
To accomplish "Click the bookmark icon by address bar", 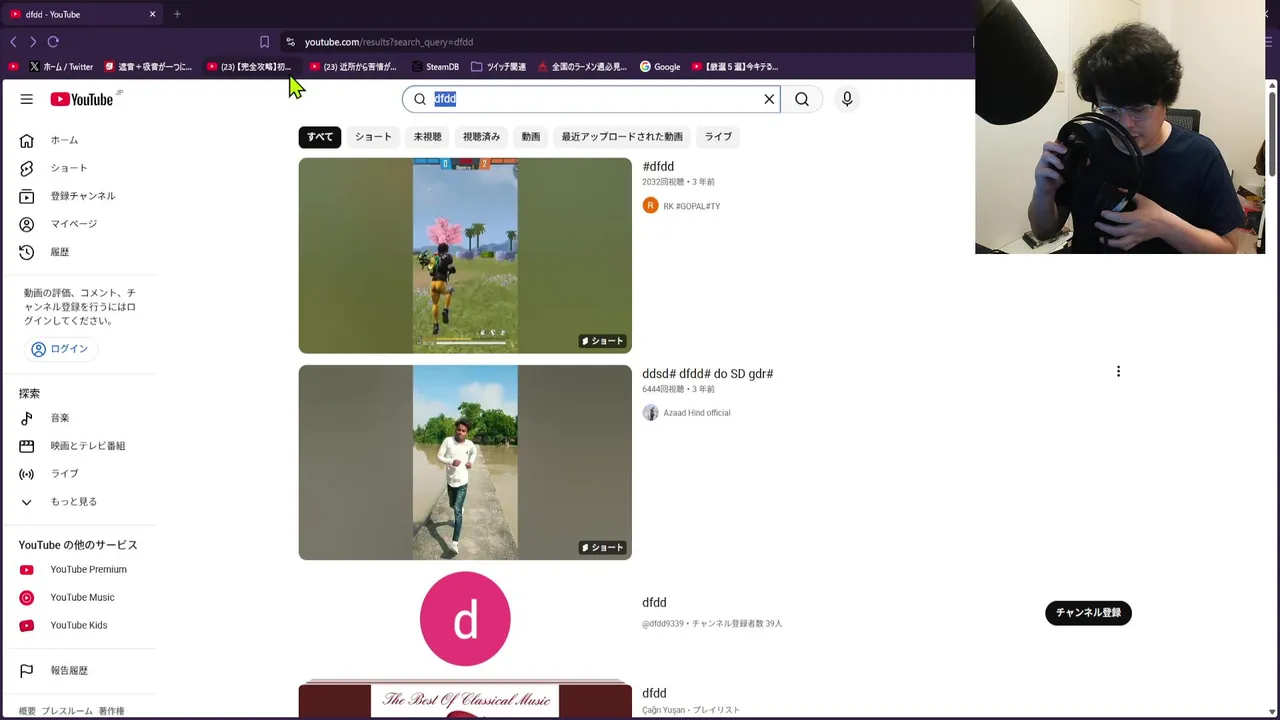I will coord(264,42).
